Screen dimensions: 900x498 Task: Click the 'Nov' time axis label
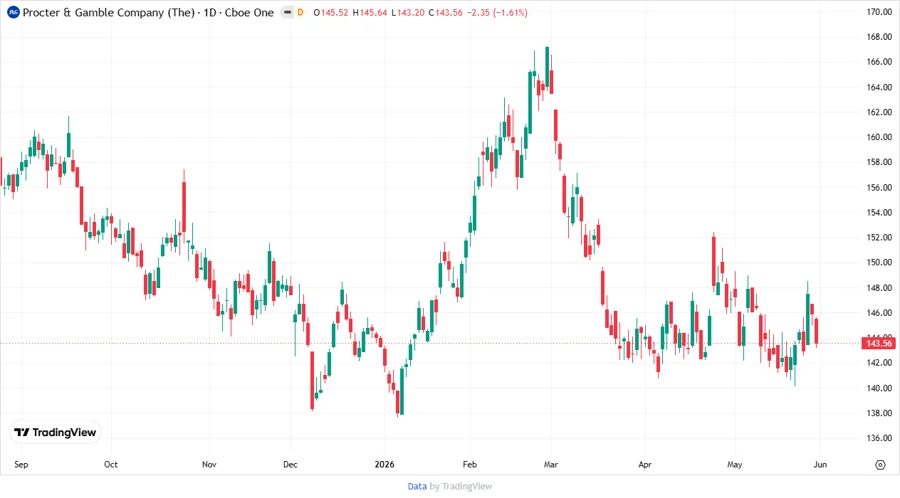pos(209,464)
